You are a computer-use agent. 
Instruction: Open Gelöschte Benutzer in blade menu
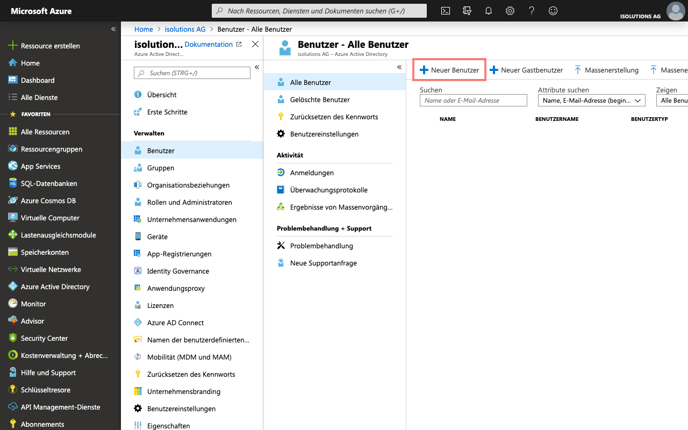click(x=320, y=99)
